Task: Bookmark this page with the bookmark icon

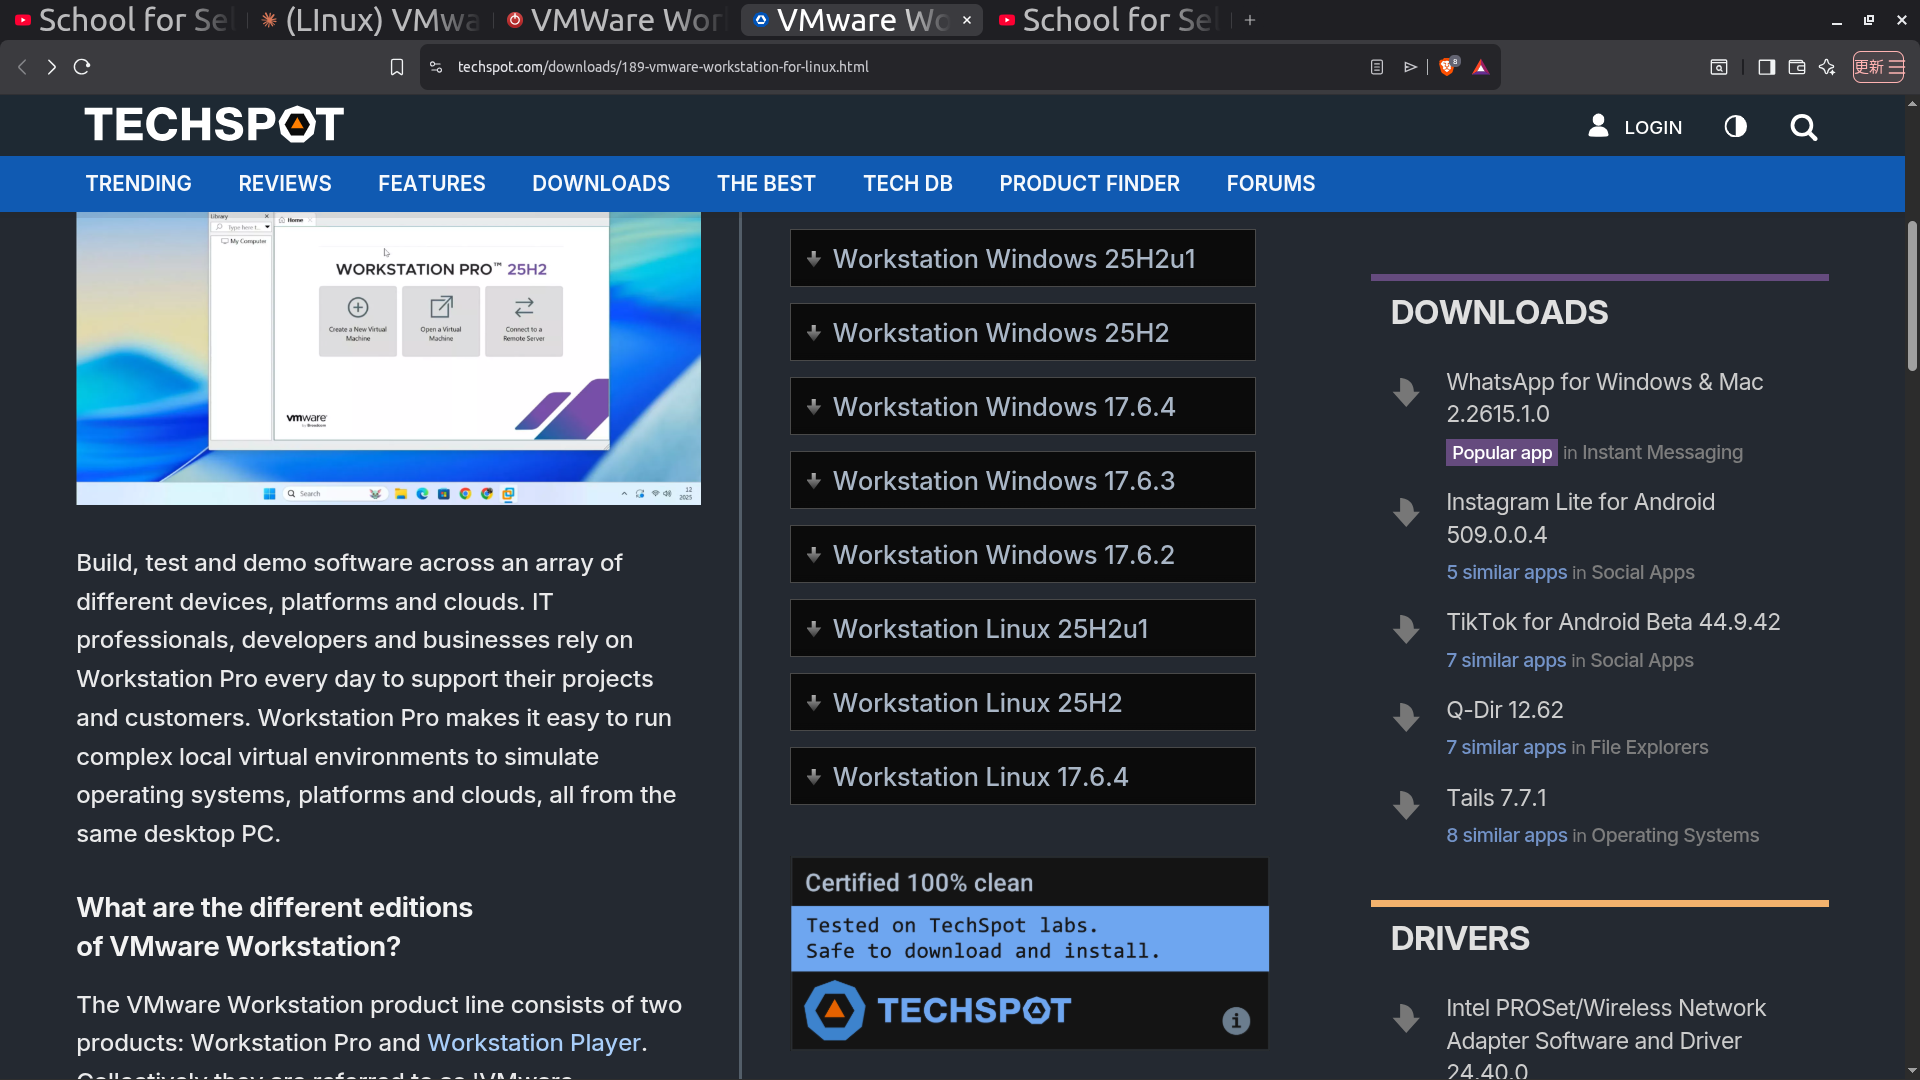Action: pos(397,67)
